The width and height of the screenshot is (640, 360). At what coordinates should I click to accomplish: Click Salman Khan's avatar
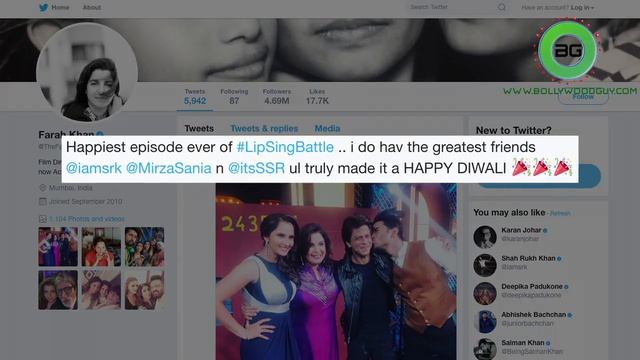[x=485, y=349]
